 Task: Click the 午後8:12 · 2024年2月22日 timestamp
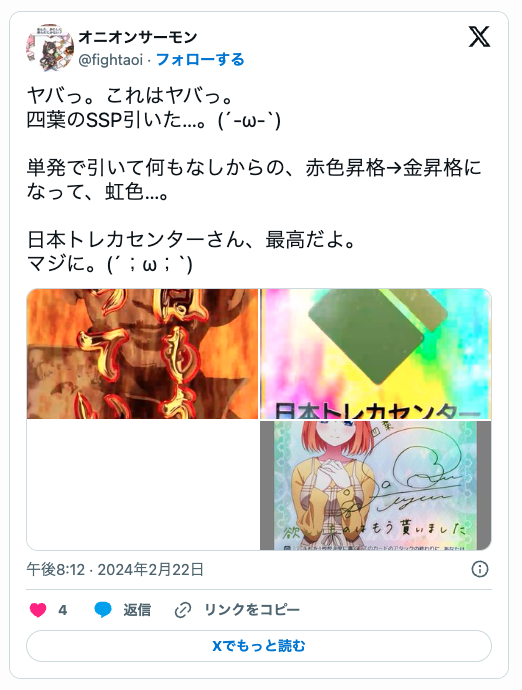click(115, 569)
